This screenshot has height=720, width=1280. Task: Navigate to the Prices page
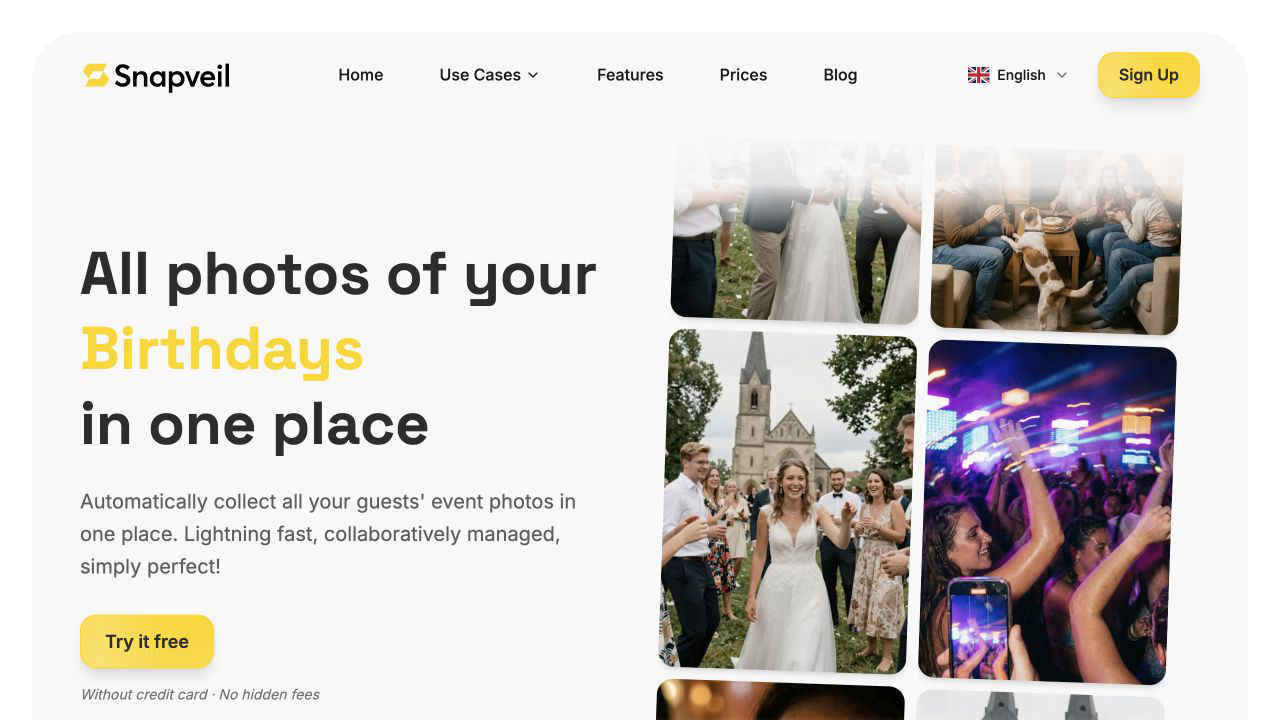(743, 75)
